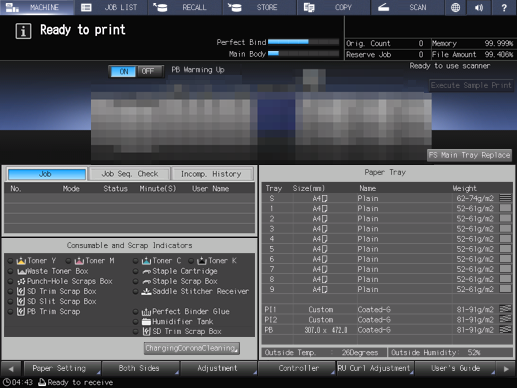Click the Punch-Hole Scraps Box icon
The height and width of the screenshot is (388, 517).
21,281
